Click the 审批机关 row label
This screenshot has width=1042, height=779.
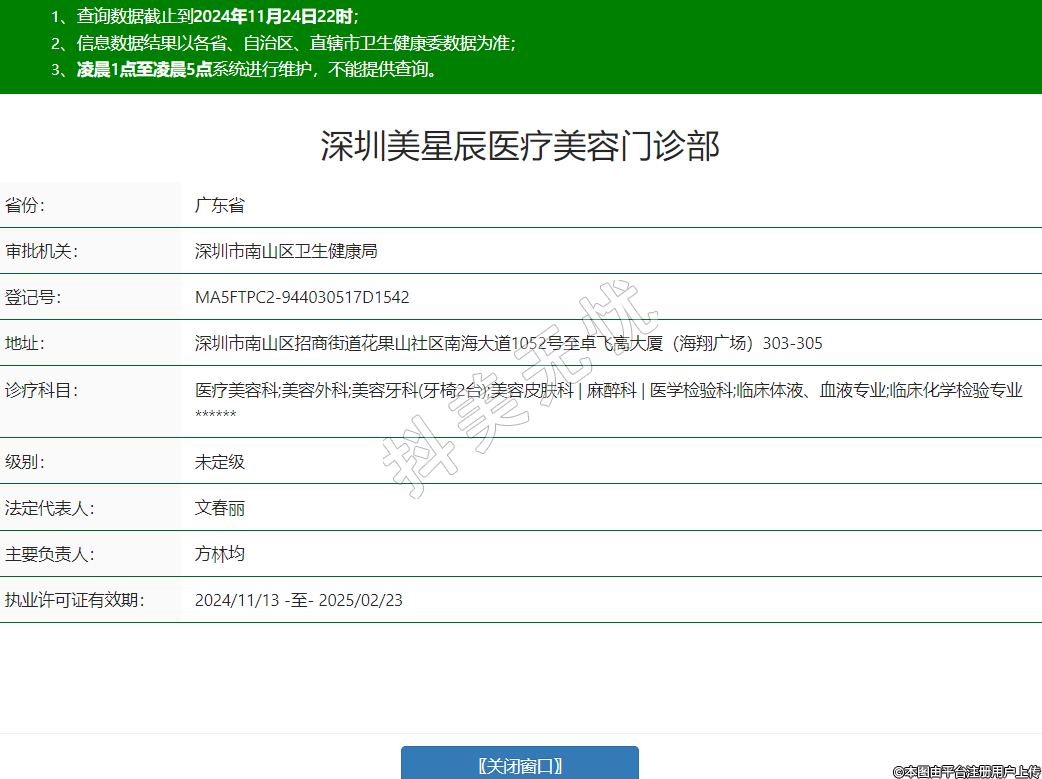41,251
